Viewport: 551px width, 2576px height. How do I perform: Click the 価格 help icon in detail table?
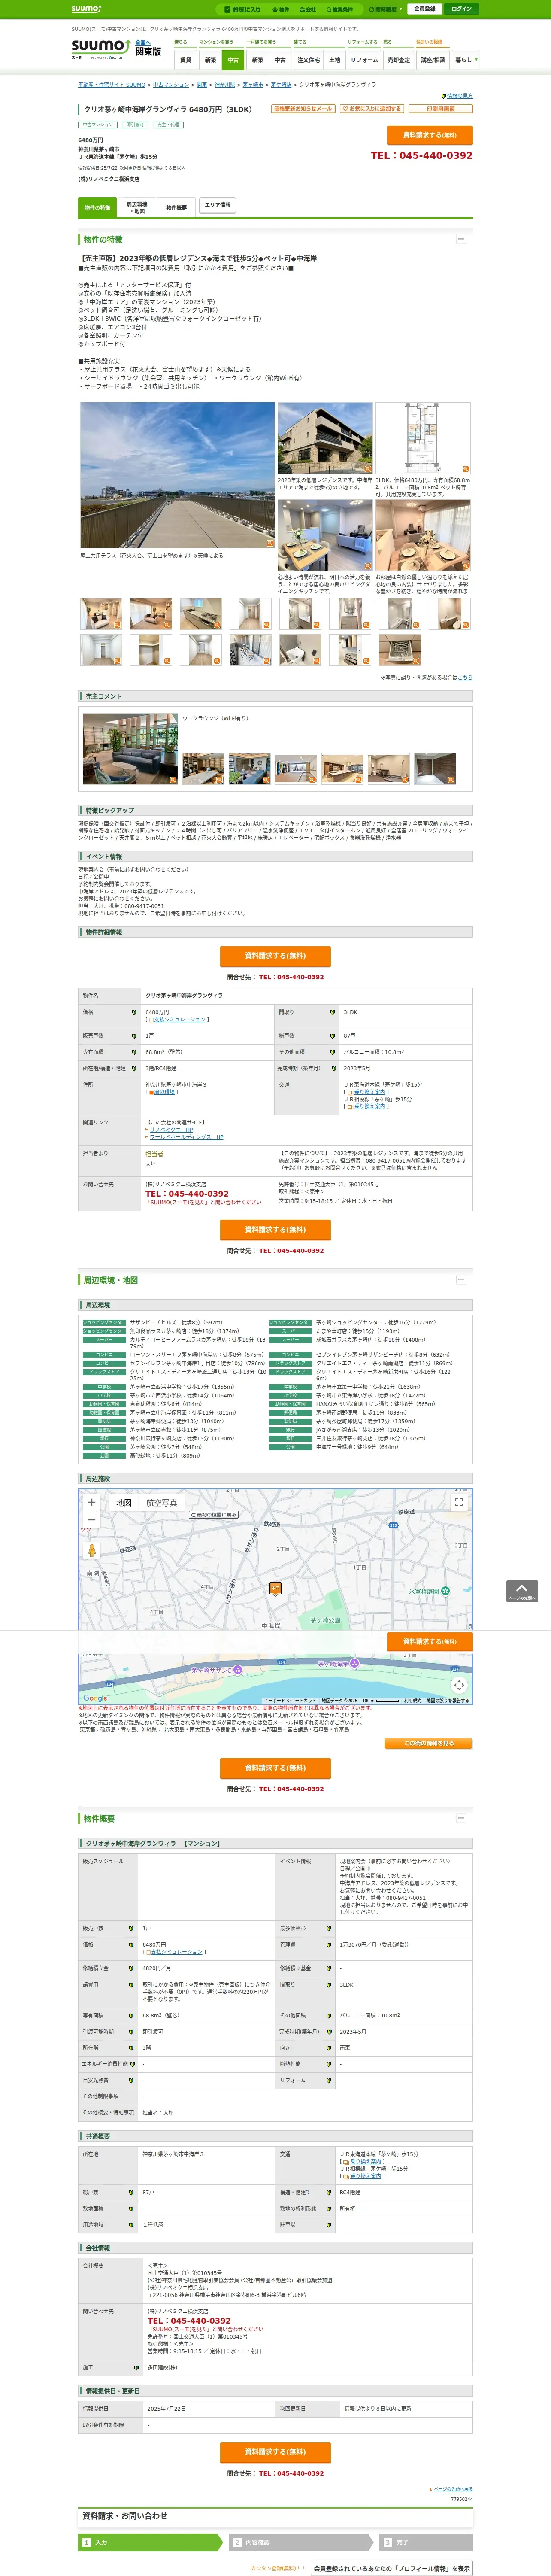click(x=134, y=1012)
